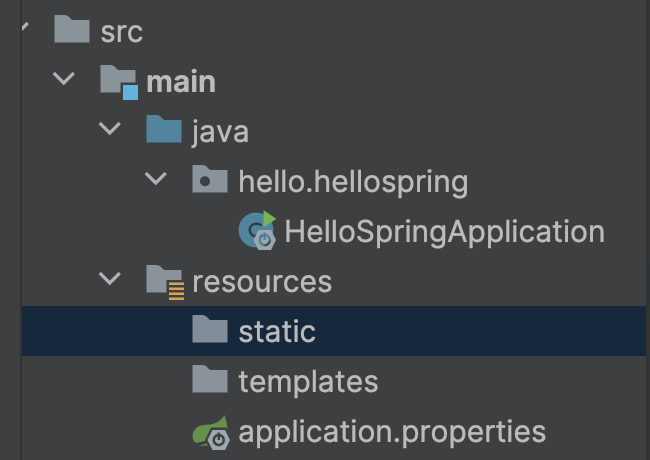Select the resources folder name

click(x=262, y=281)
